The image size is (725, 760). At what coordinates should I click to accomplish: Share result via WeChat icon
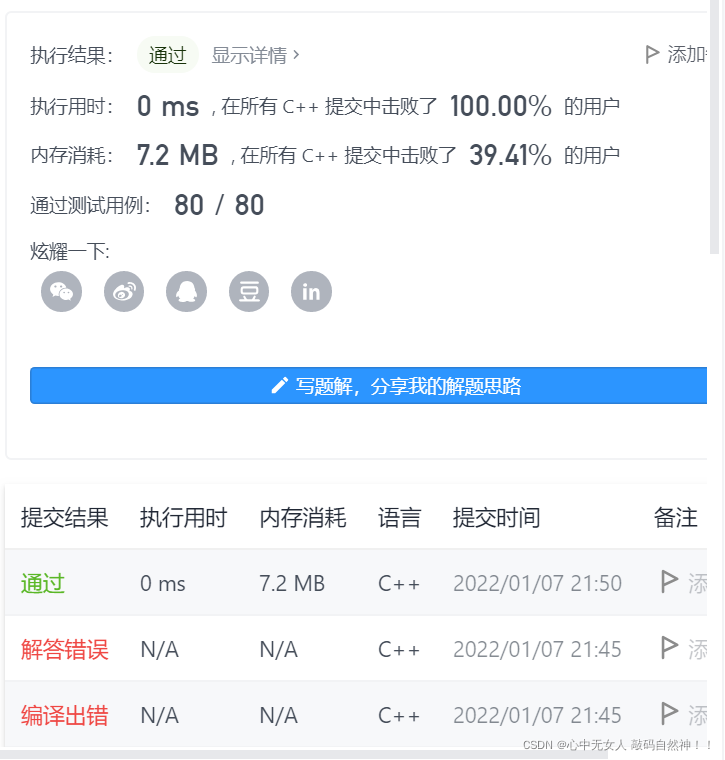pyautogui.click(x=62, y=291)
